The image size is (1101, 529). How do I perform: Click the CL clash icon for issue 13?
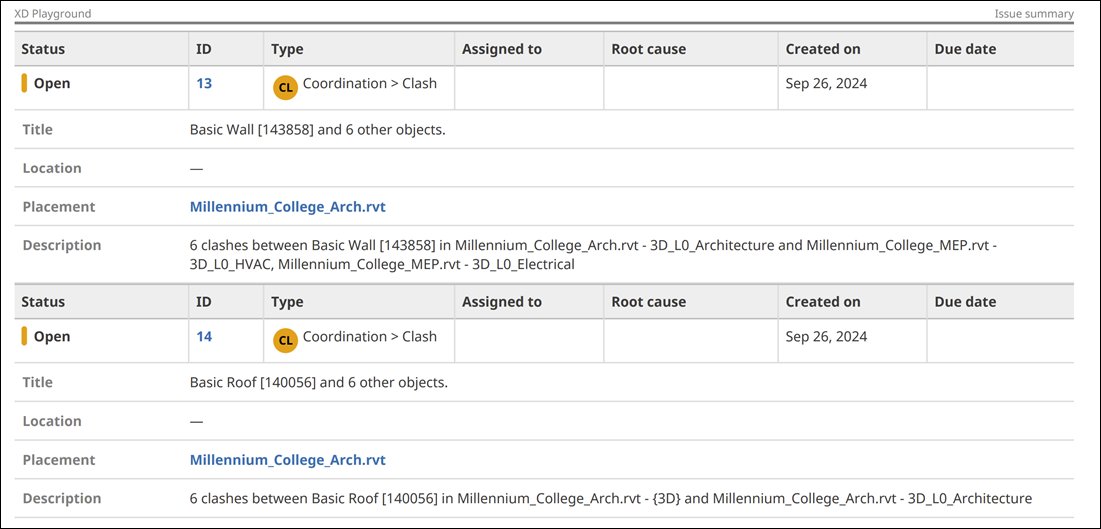(x=285, y=88)
